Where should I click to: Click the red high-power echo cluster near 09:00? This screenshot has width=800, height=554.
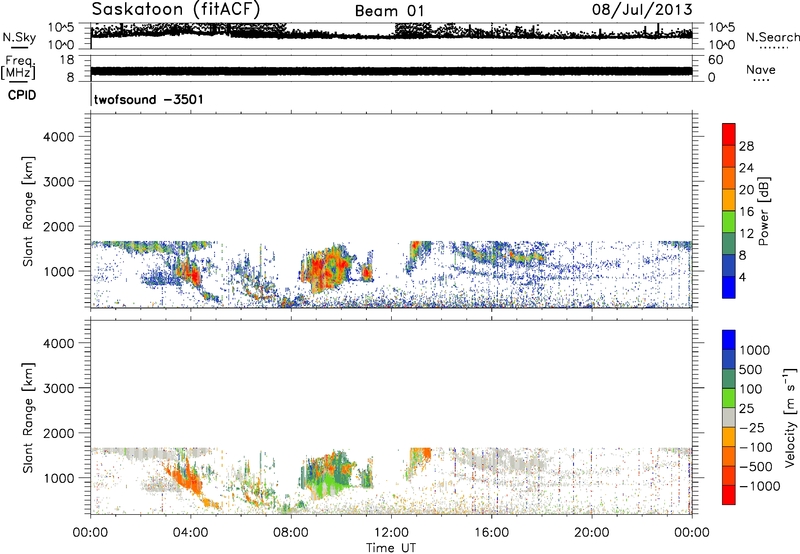tap(327, 268)
